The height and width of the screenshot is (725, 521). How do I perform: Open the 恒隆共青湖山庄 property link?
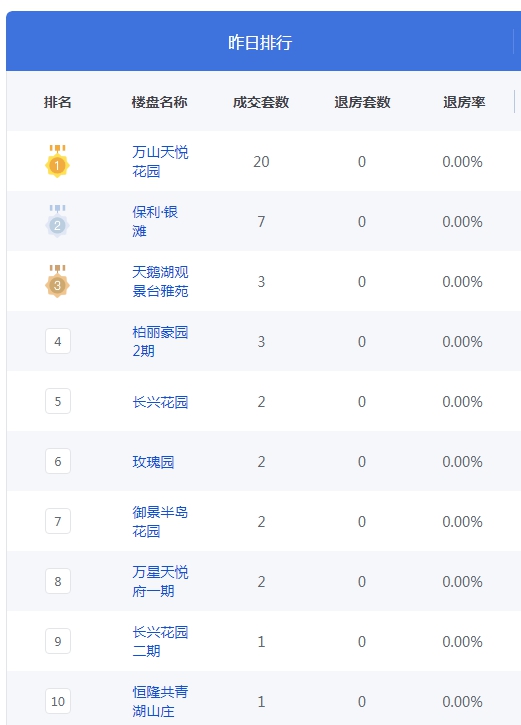point(160,701)
